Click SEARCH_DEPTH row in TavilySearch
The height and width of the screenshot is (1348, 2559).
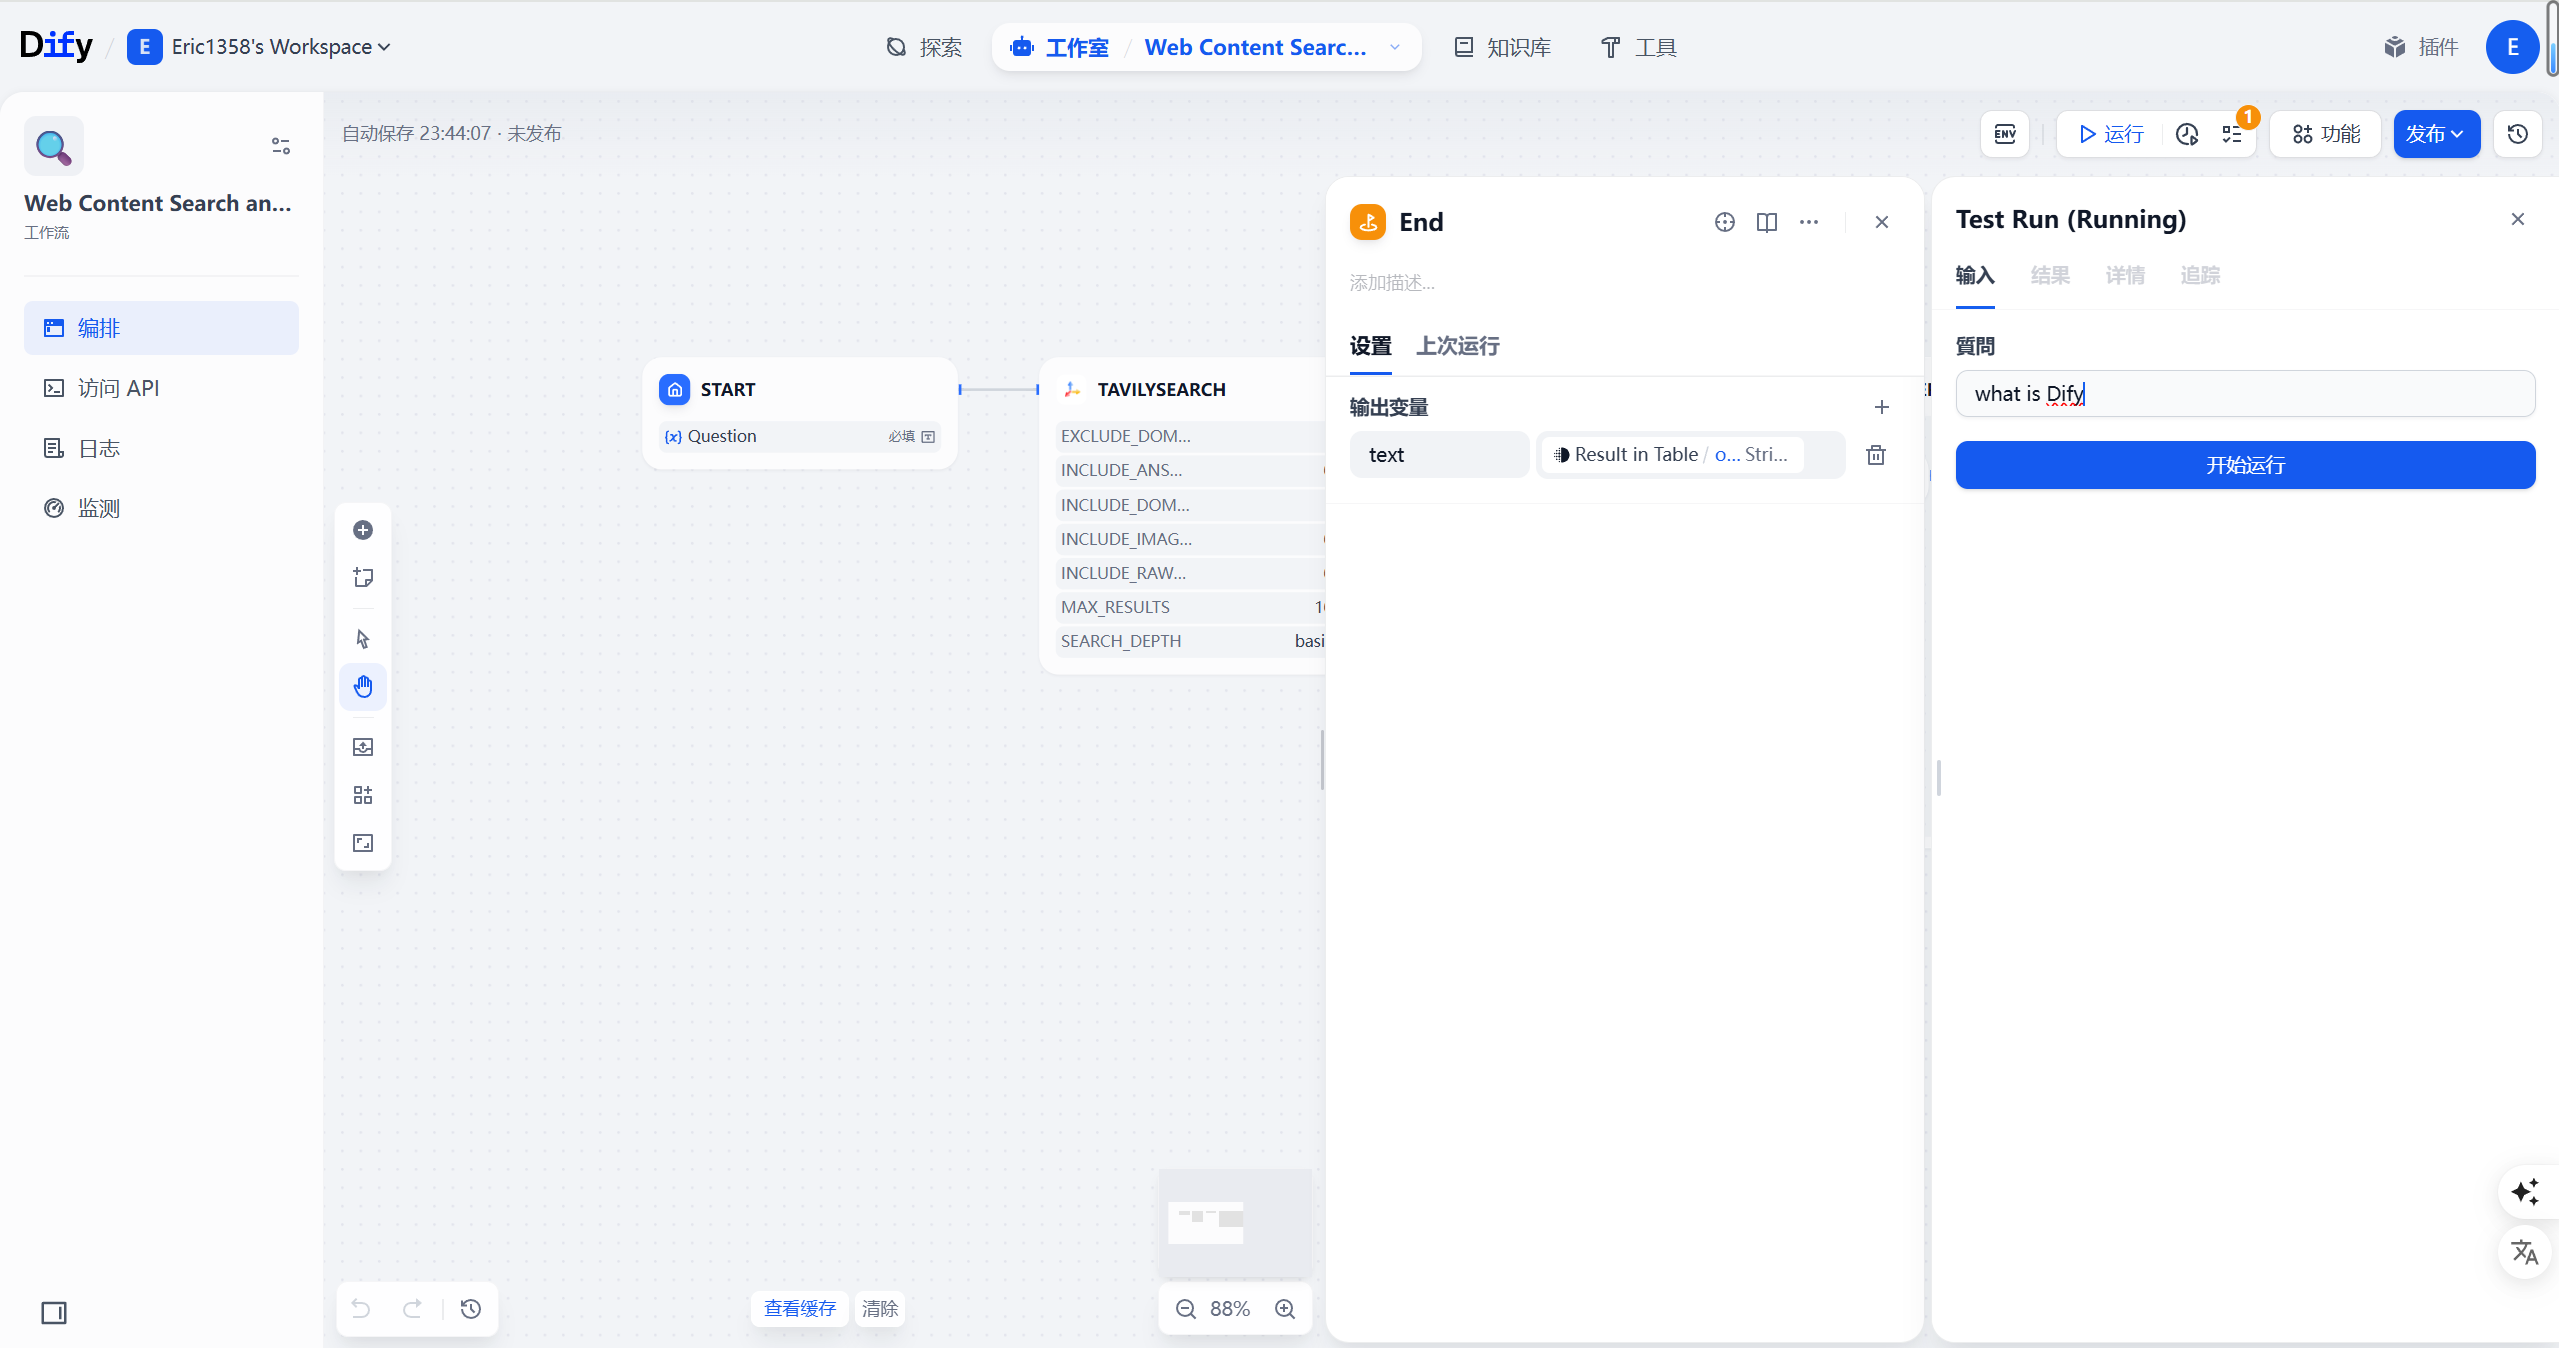(x=1192, y=641)
